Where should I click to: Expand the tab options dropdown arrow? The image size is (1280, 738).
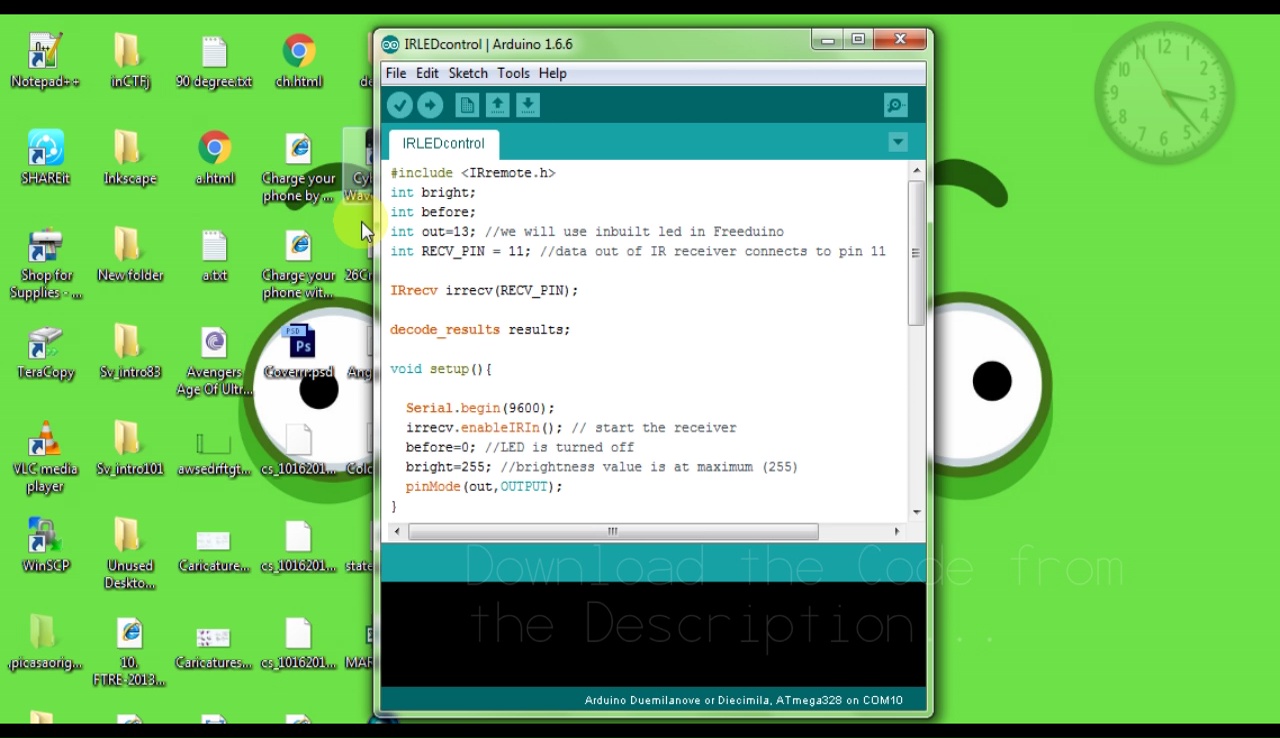pyautogui.click(x=897, y=142)
